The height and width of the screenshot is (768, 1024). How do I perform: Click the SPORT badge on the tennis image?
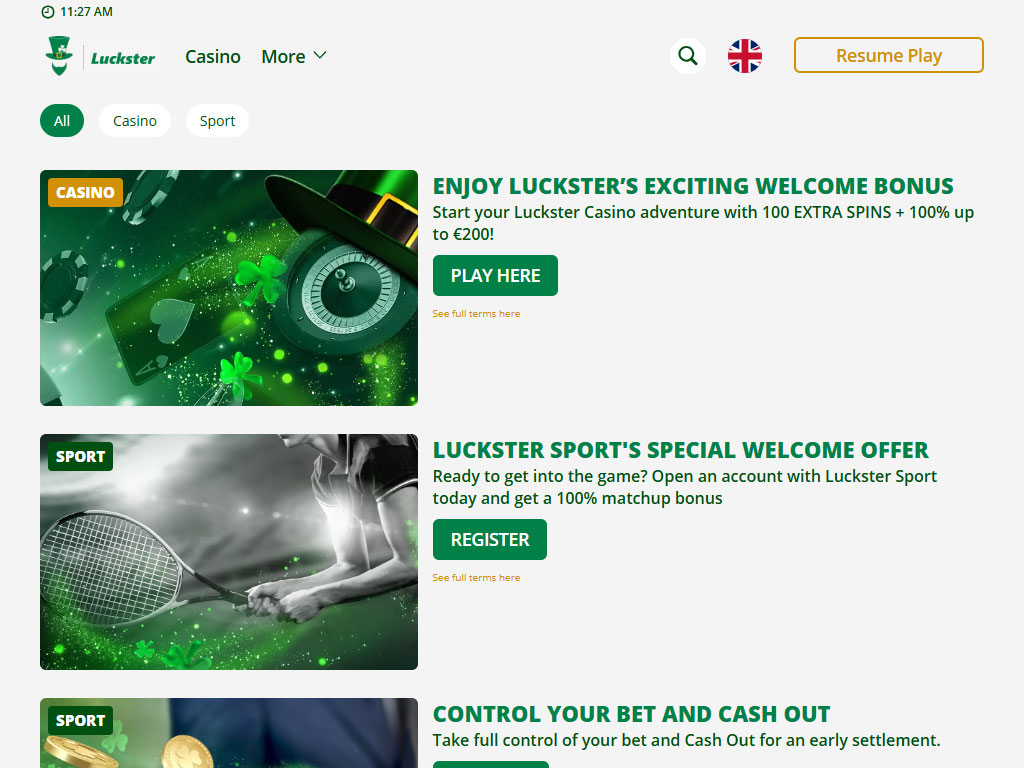pyautogui.click(x=80, y=456)
